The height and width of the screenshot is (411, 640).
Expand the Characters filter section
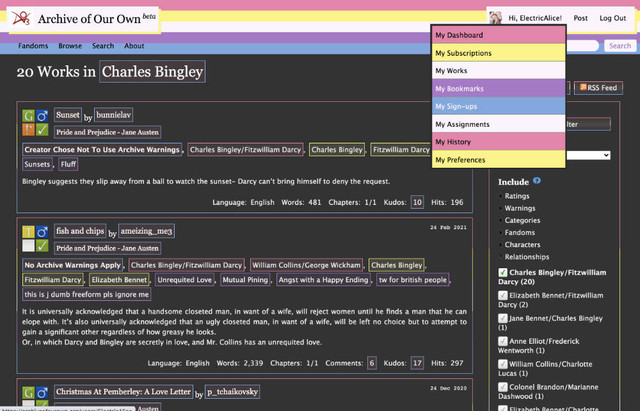click(x=522, y=244)
